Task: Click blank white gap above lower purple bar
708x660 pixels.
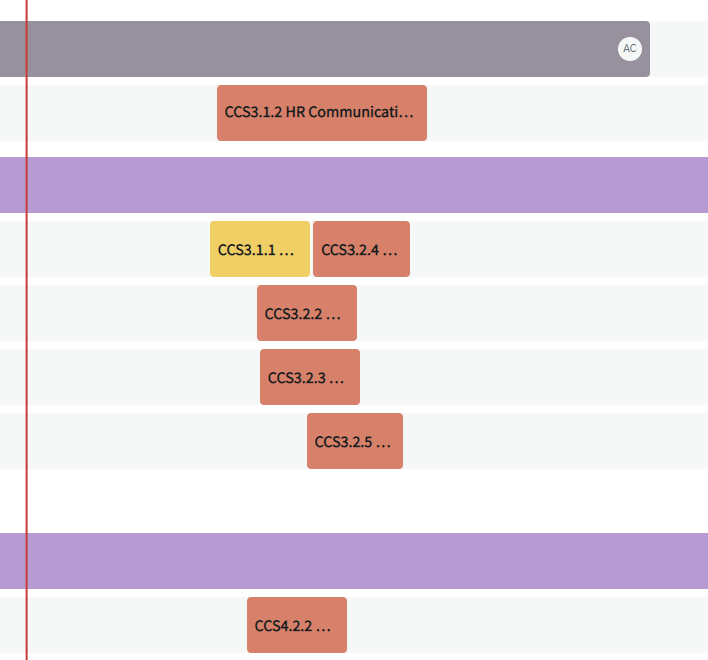Action: pyautogui.click(x=354, y=501)
